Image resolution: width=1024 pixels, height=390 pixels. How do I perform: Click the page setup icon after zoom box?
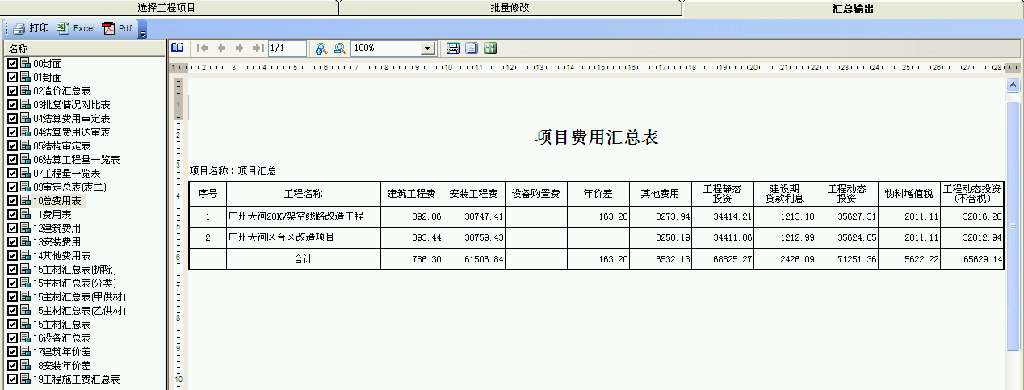coord(453,48)
